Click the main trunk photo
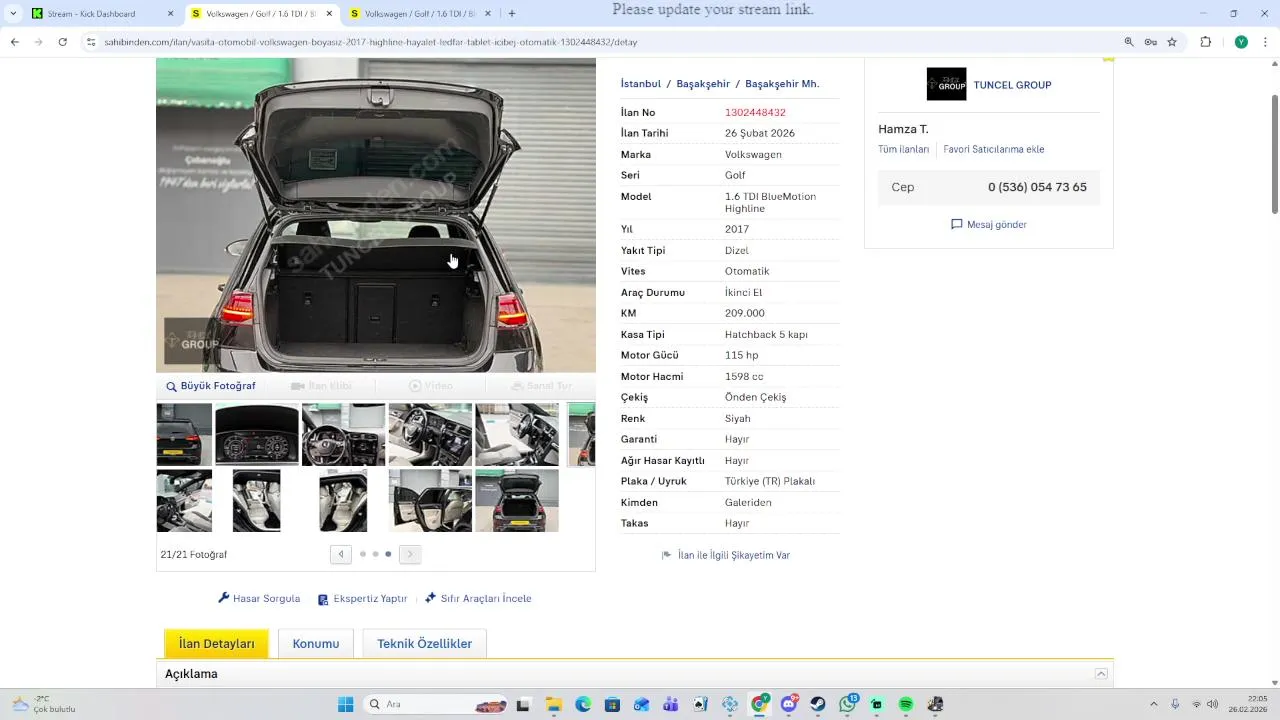 (x=376, y=215)
